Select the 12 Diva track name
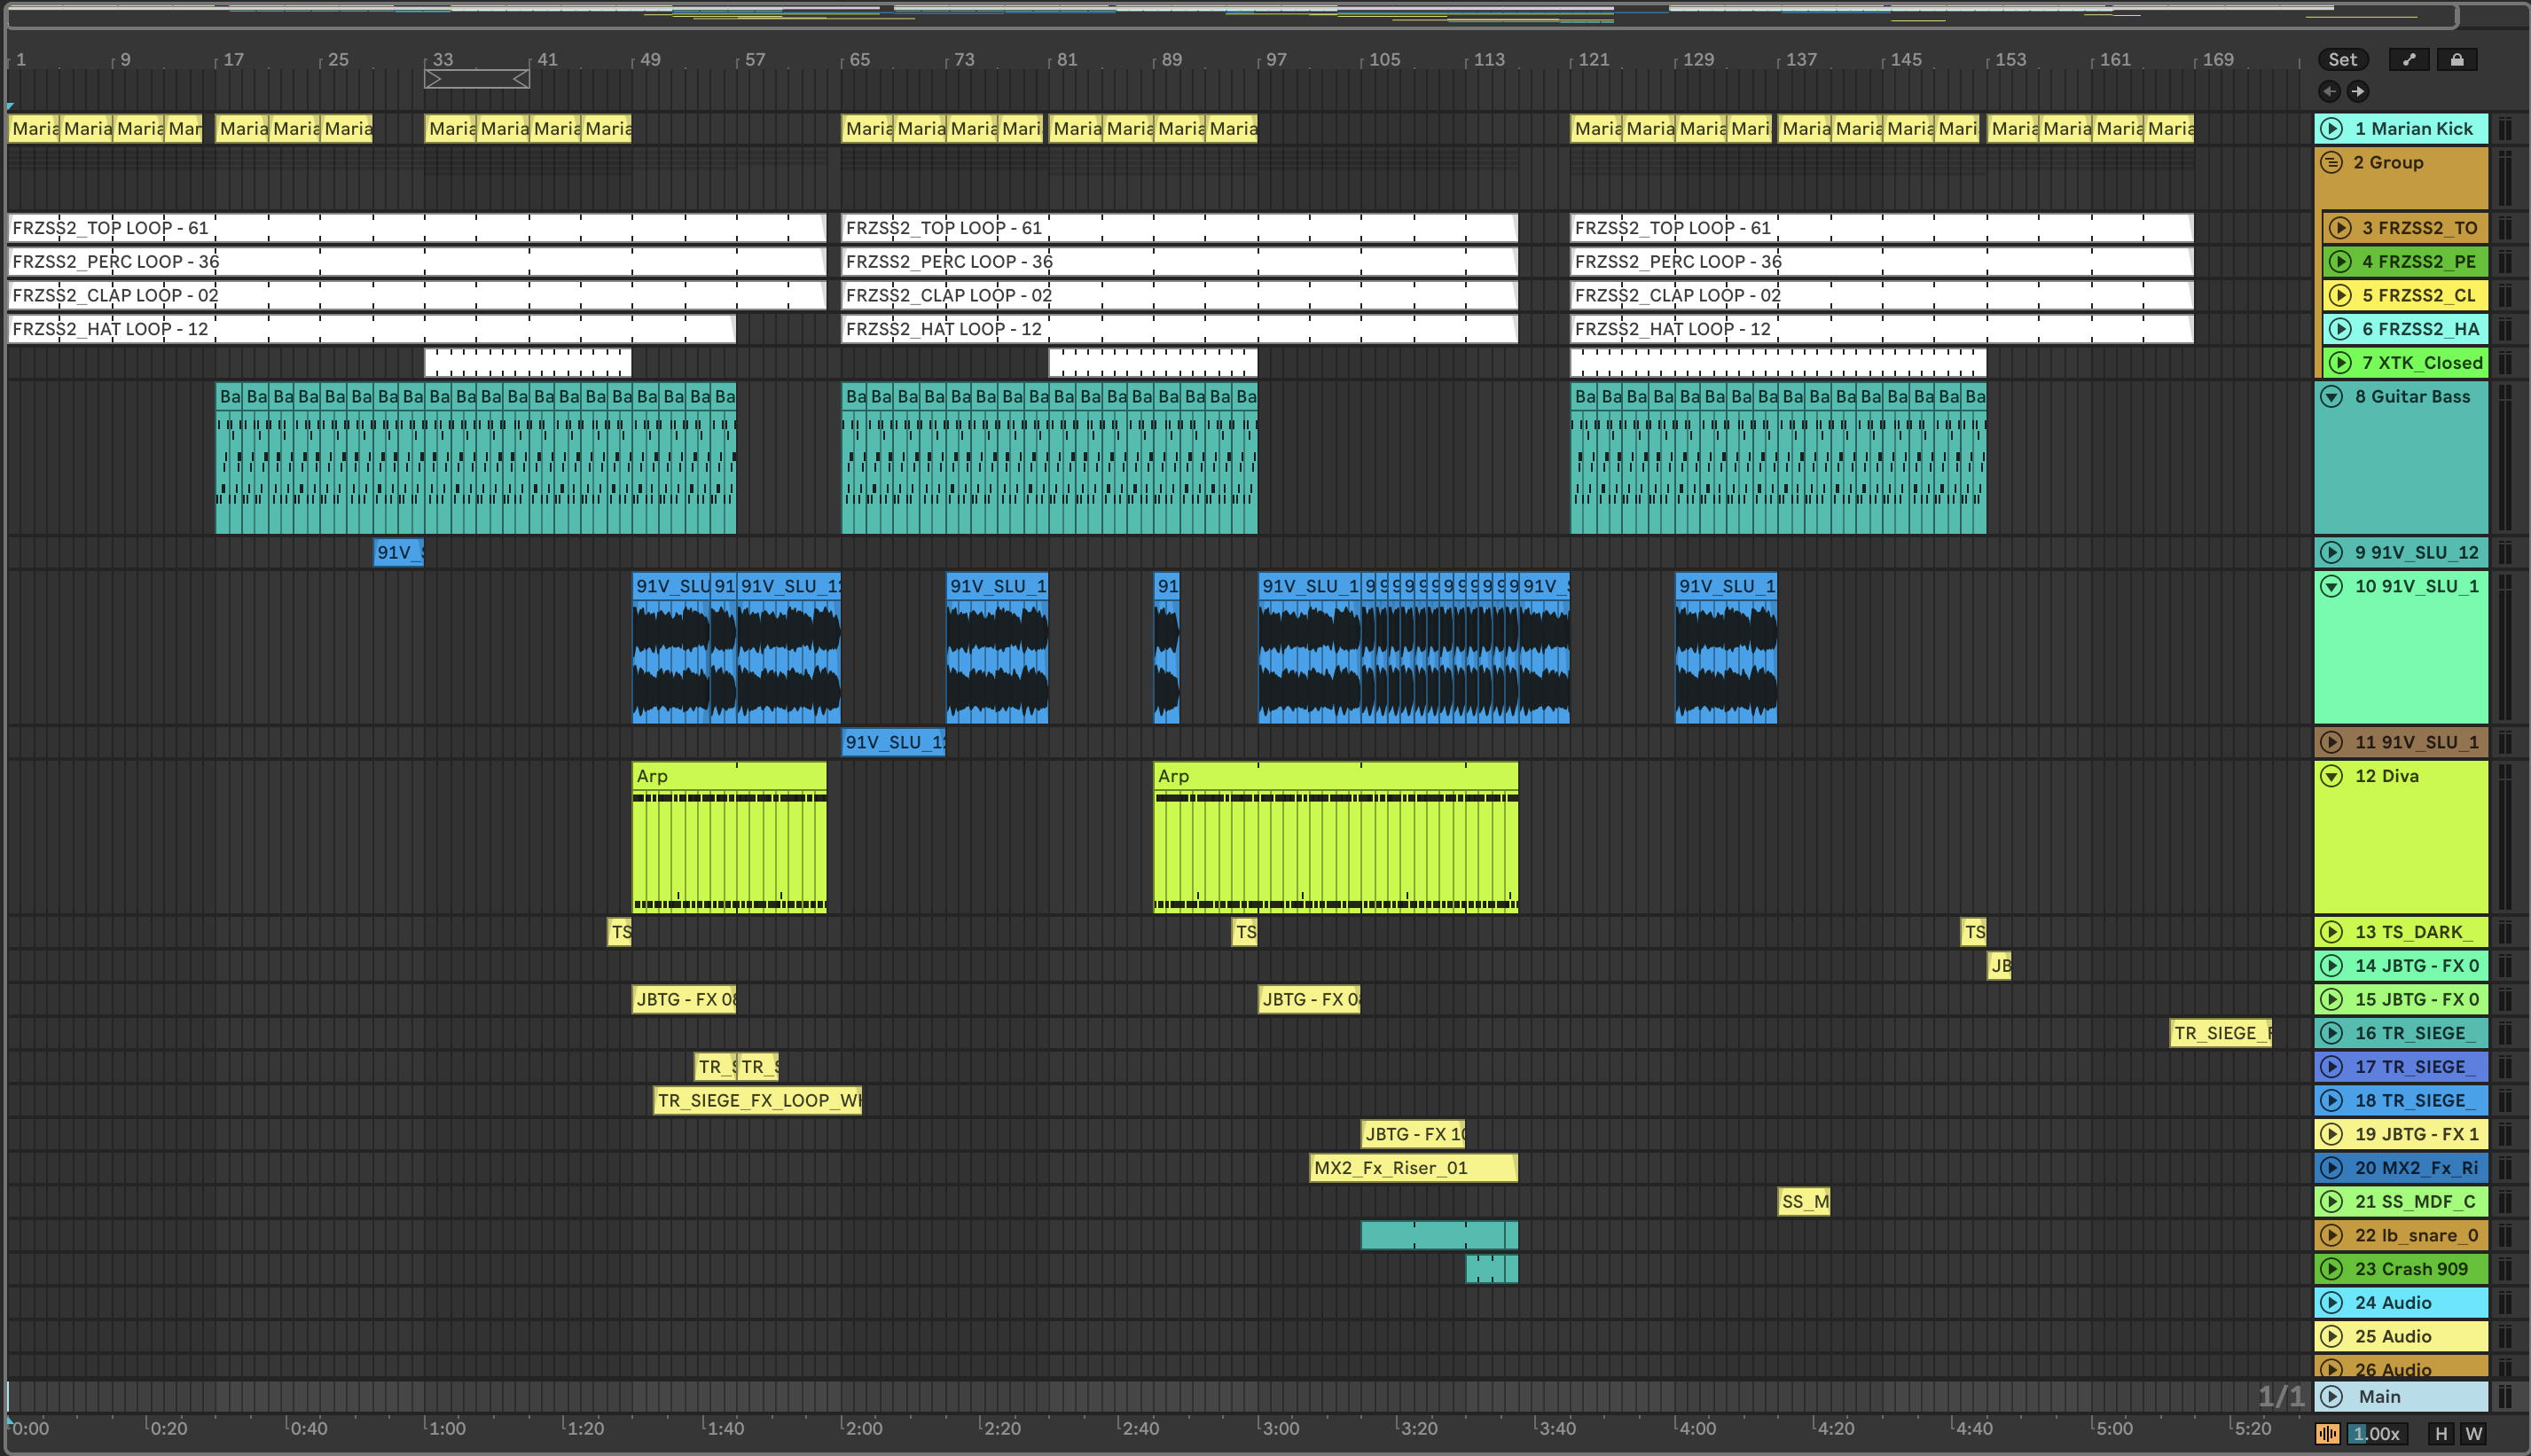Image resolution: width=2531 pixels, height=1456 pixels. (x=2386, y=776)
